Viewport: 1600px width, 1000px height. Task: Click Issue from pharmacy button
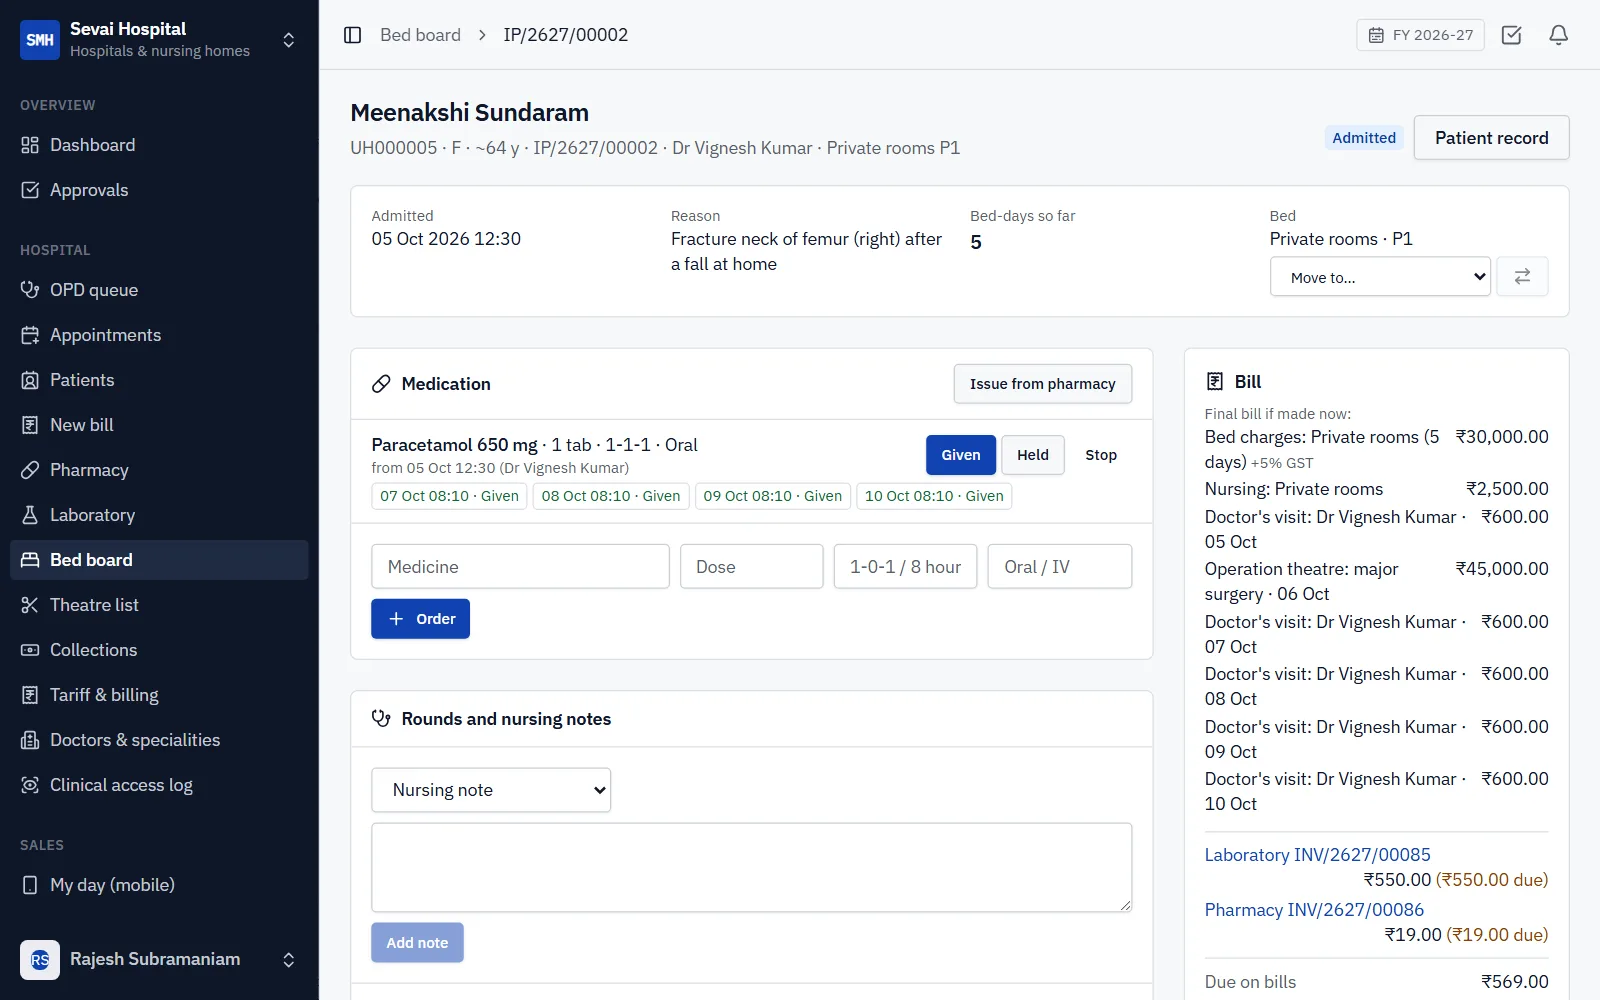pos(1042,384)
